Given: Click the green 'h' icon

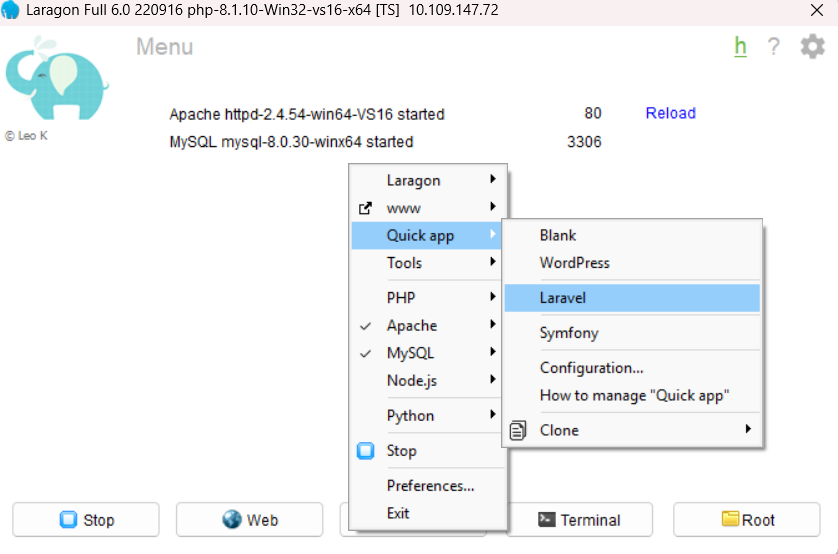Looking at the screenshot, I should pyautogui.click(x=740, y=46).
